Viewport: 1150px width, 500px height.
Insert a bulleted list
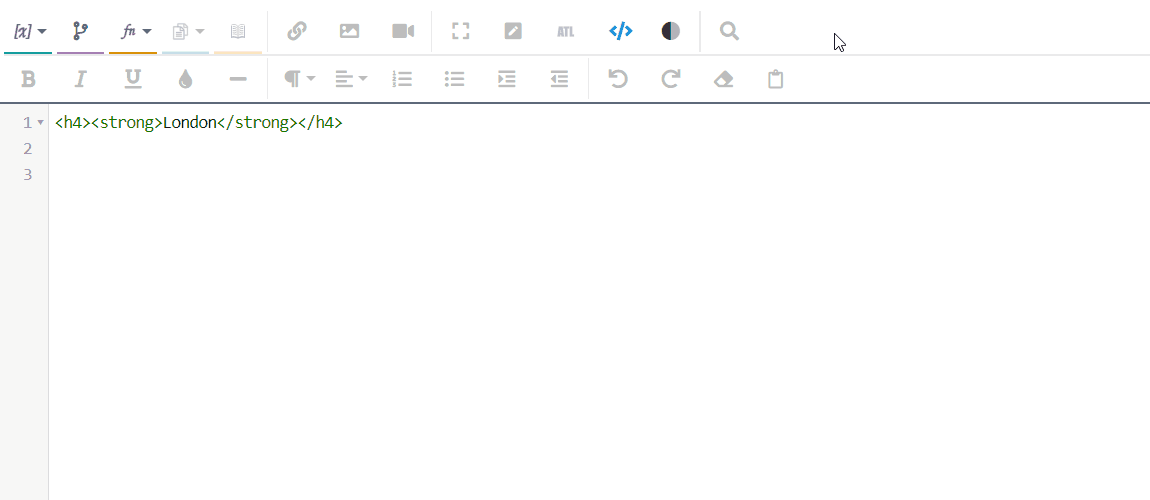coord(455,78)
